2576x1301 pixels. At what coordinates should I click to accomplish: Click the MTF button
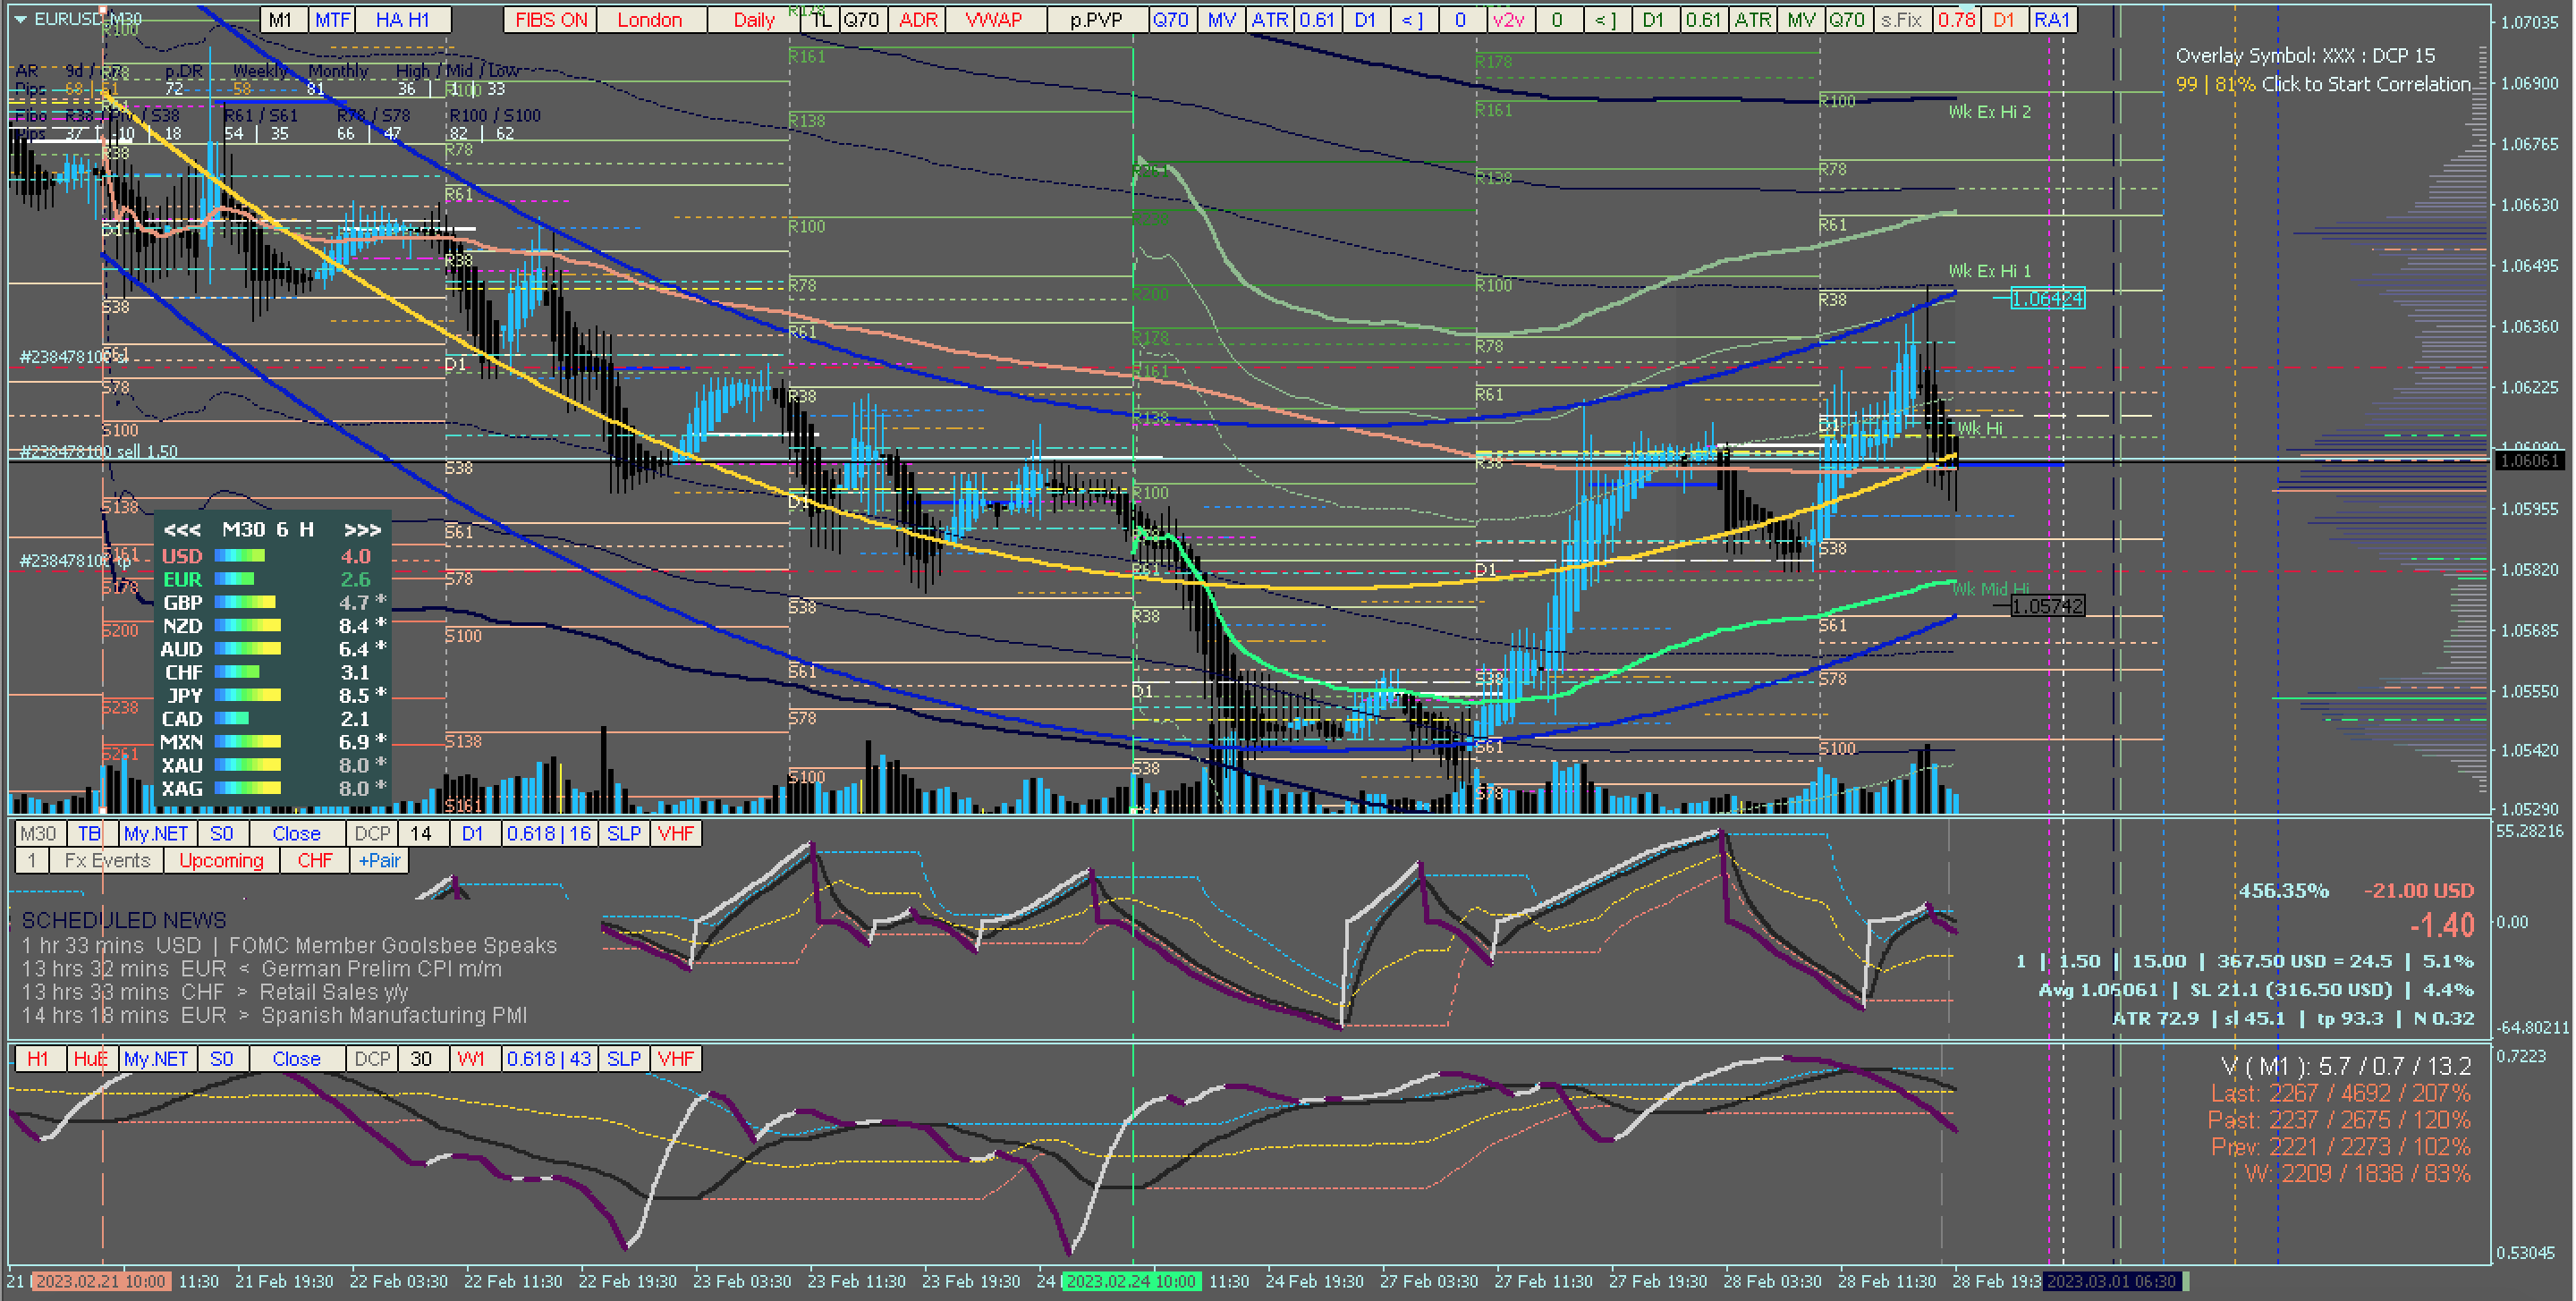tap(333, 20)
